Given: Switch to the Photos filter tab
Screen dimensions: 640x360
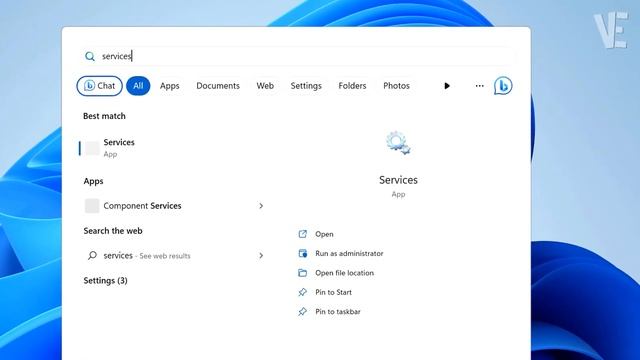Looking at the screenshot, I should [x=396, y=86].
